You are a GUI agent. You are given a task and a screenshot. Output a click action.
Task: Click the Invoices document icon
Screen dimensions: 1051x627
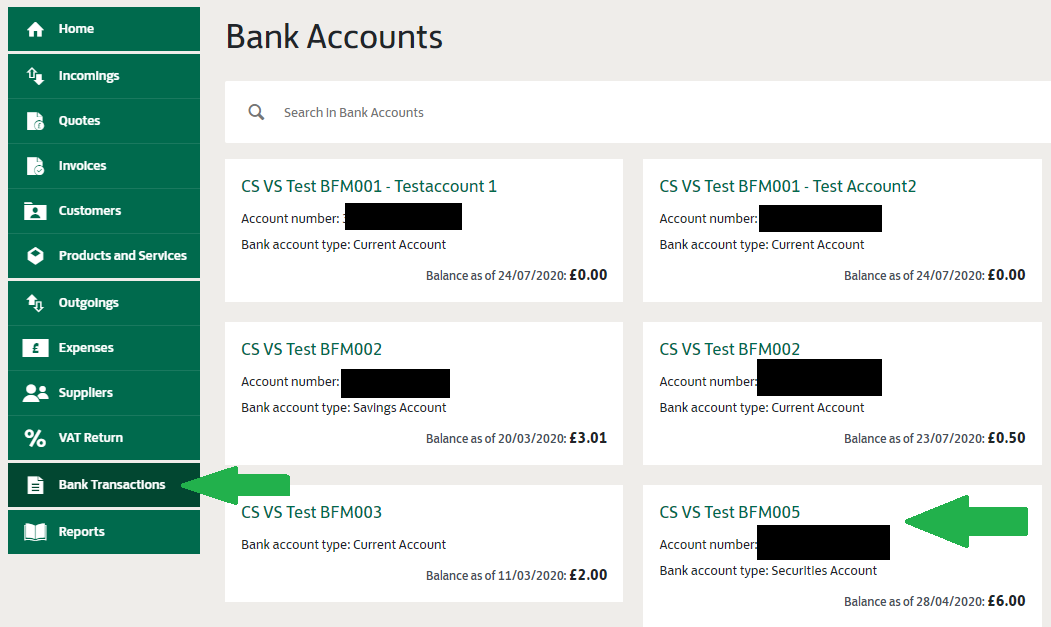pos(36,166)
